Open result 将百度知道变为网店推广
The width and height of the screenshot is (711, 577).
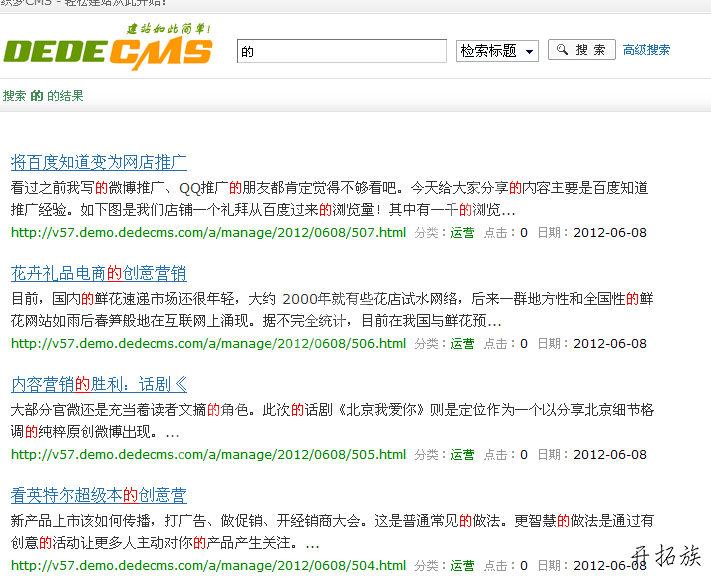pos(99,162)
